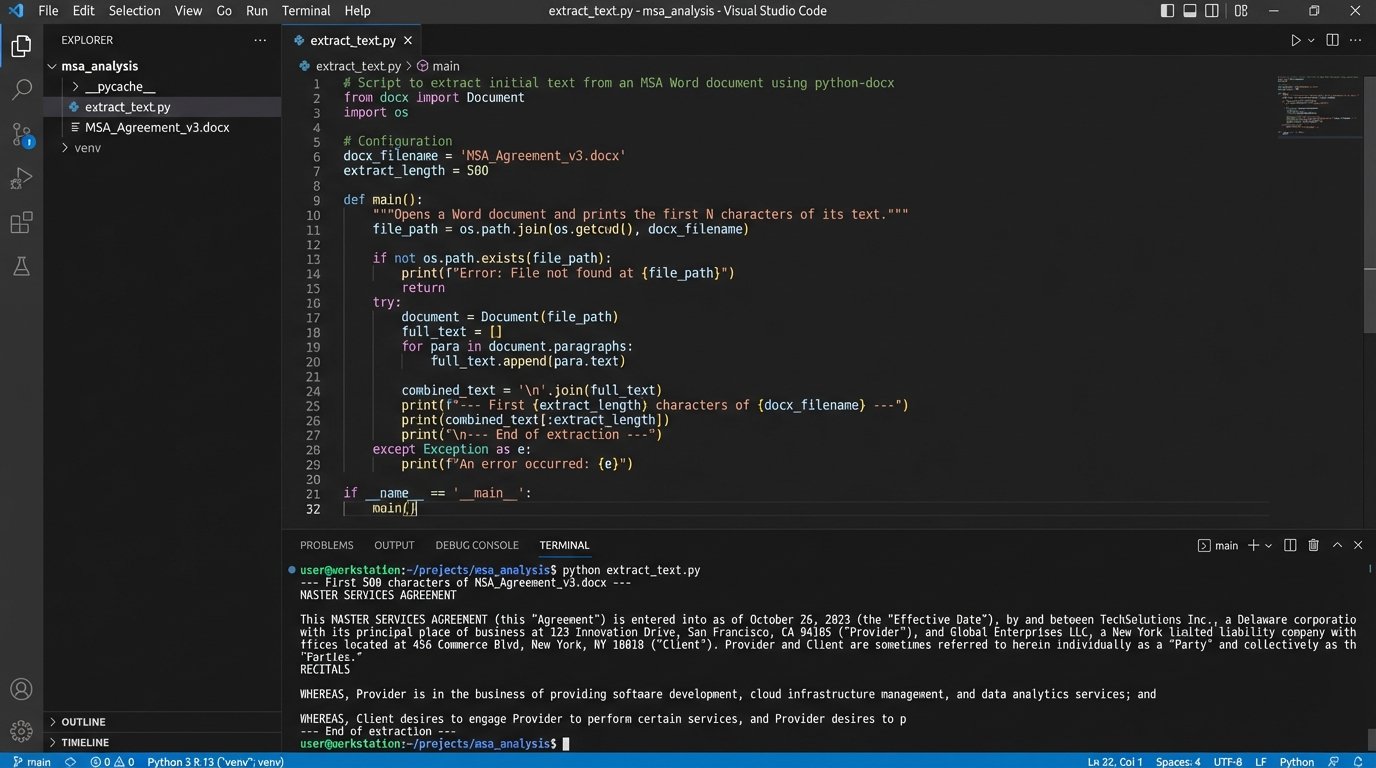Toggle panel visibility in title bar
The height and width of the screenshot is (768, 1376).
tap(1190, 11)
